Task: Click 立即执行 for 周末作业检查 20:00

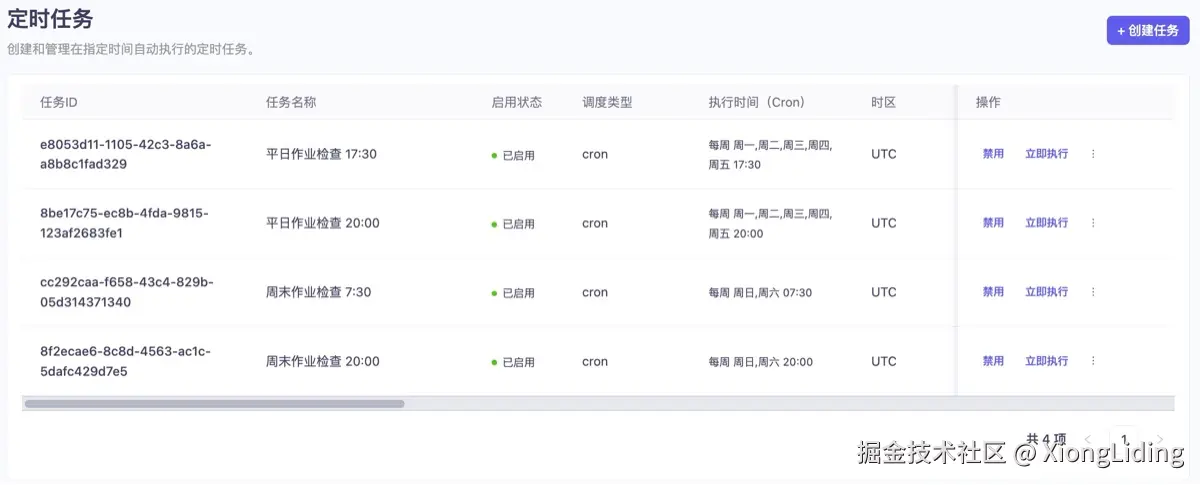Action: 1046,361
